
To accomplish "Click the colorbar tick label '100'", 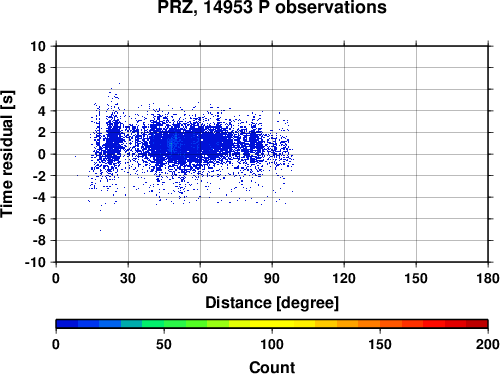I will [272, 344].
